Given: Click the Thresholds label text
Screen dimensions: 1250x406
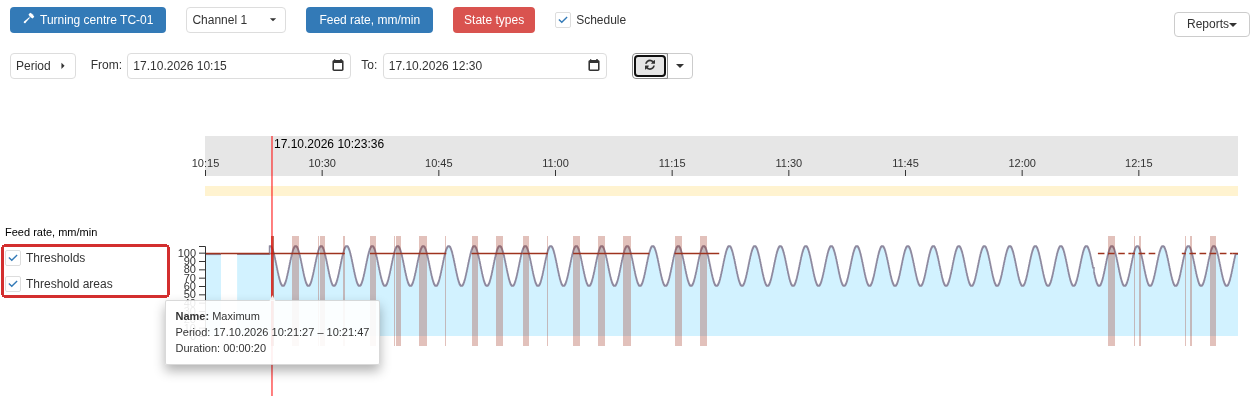Looking at the screenshot, I should click(x=56, y=258).
